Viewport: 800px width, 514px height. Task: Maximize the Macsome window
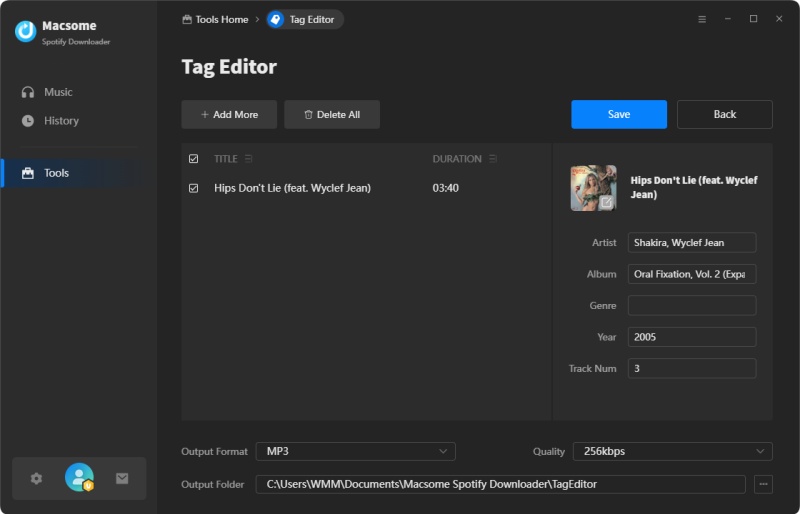pos(753,19)
